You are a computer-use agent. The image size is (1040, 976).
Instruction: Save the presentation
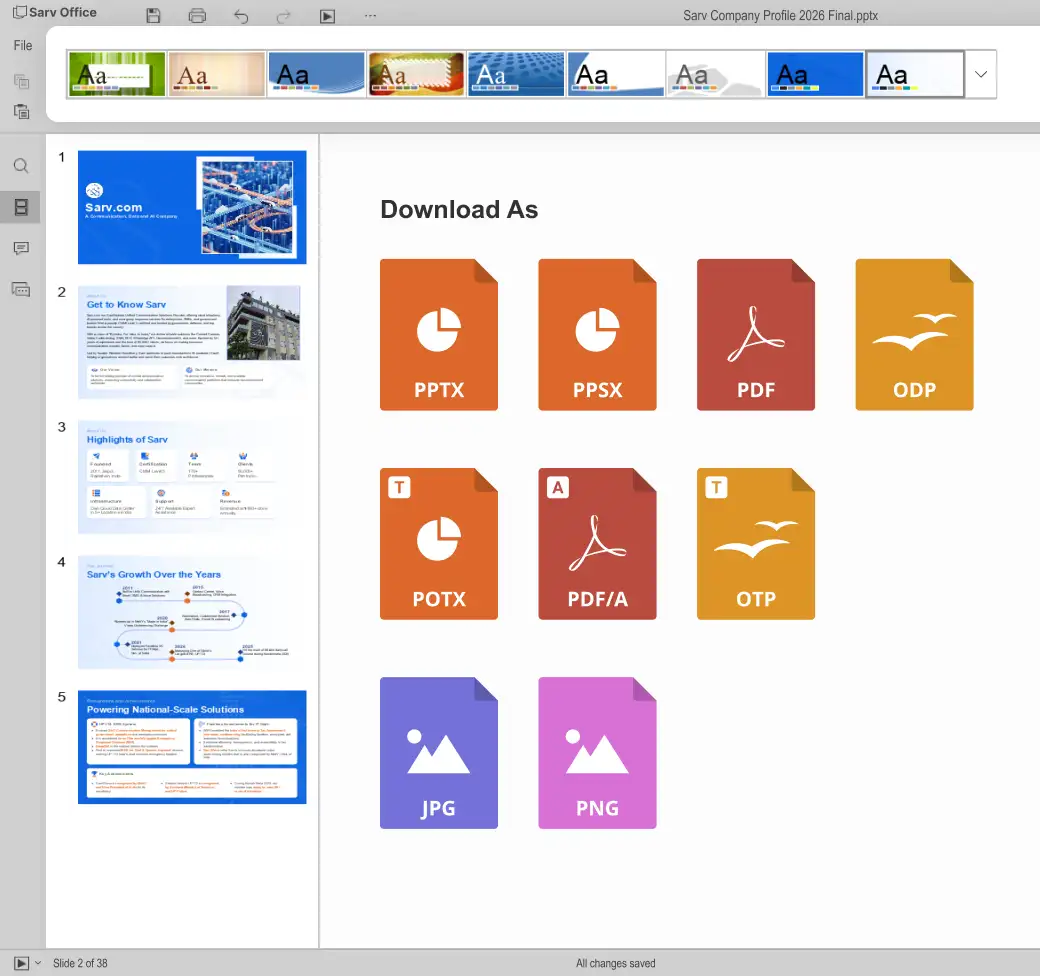(x=151, y=15)
